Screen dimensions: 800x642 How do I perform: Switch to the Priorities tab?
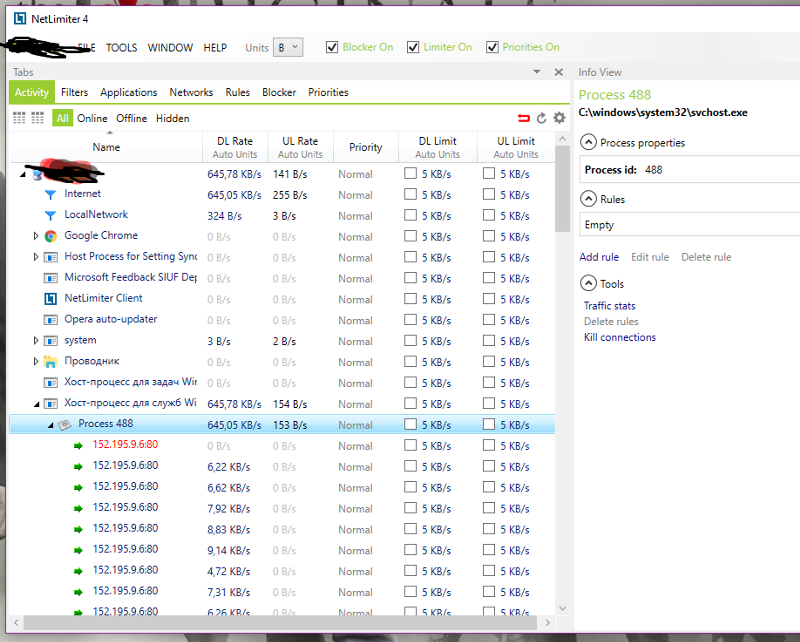[328, 92]
